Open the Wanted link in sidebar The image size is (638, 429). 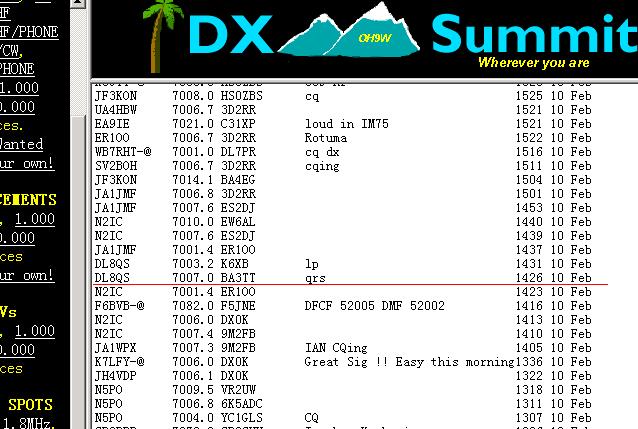22,144
